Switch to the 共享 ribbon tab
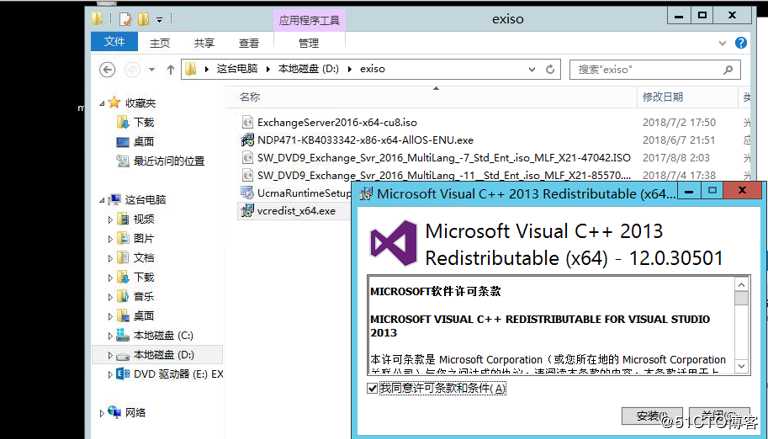 point(204,43)
